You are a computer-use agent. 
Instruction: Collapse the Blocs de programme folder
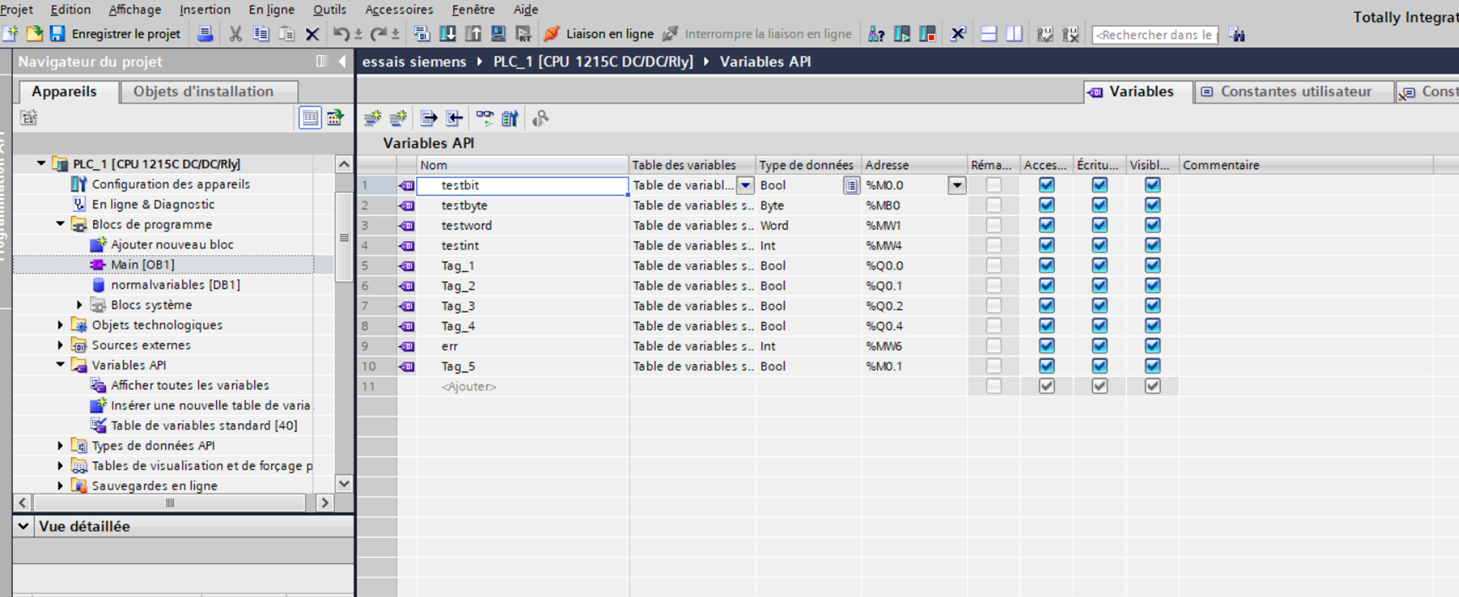(61, 225)
